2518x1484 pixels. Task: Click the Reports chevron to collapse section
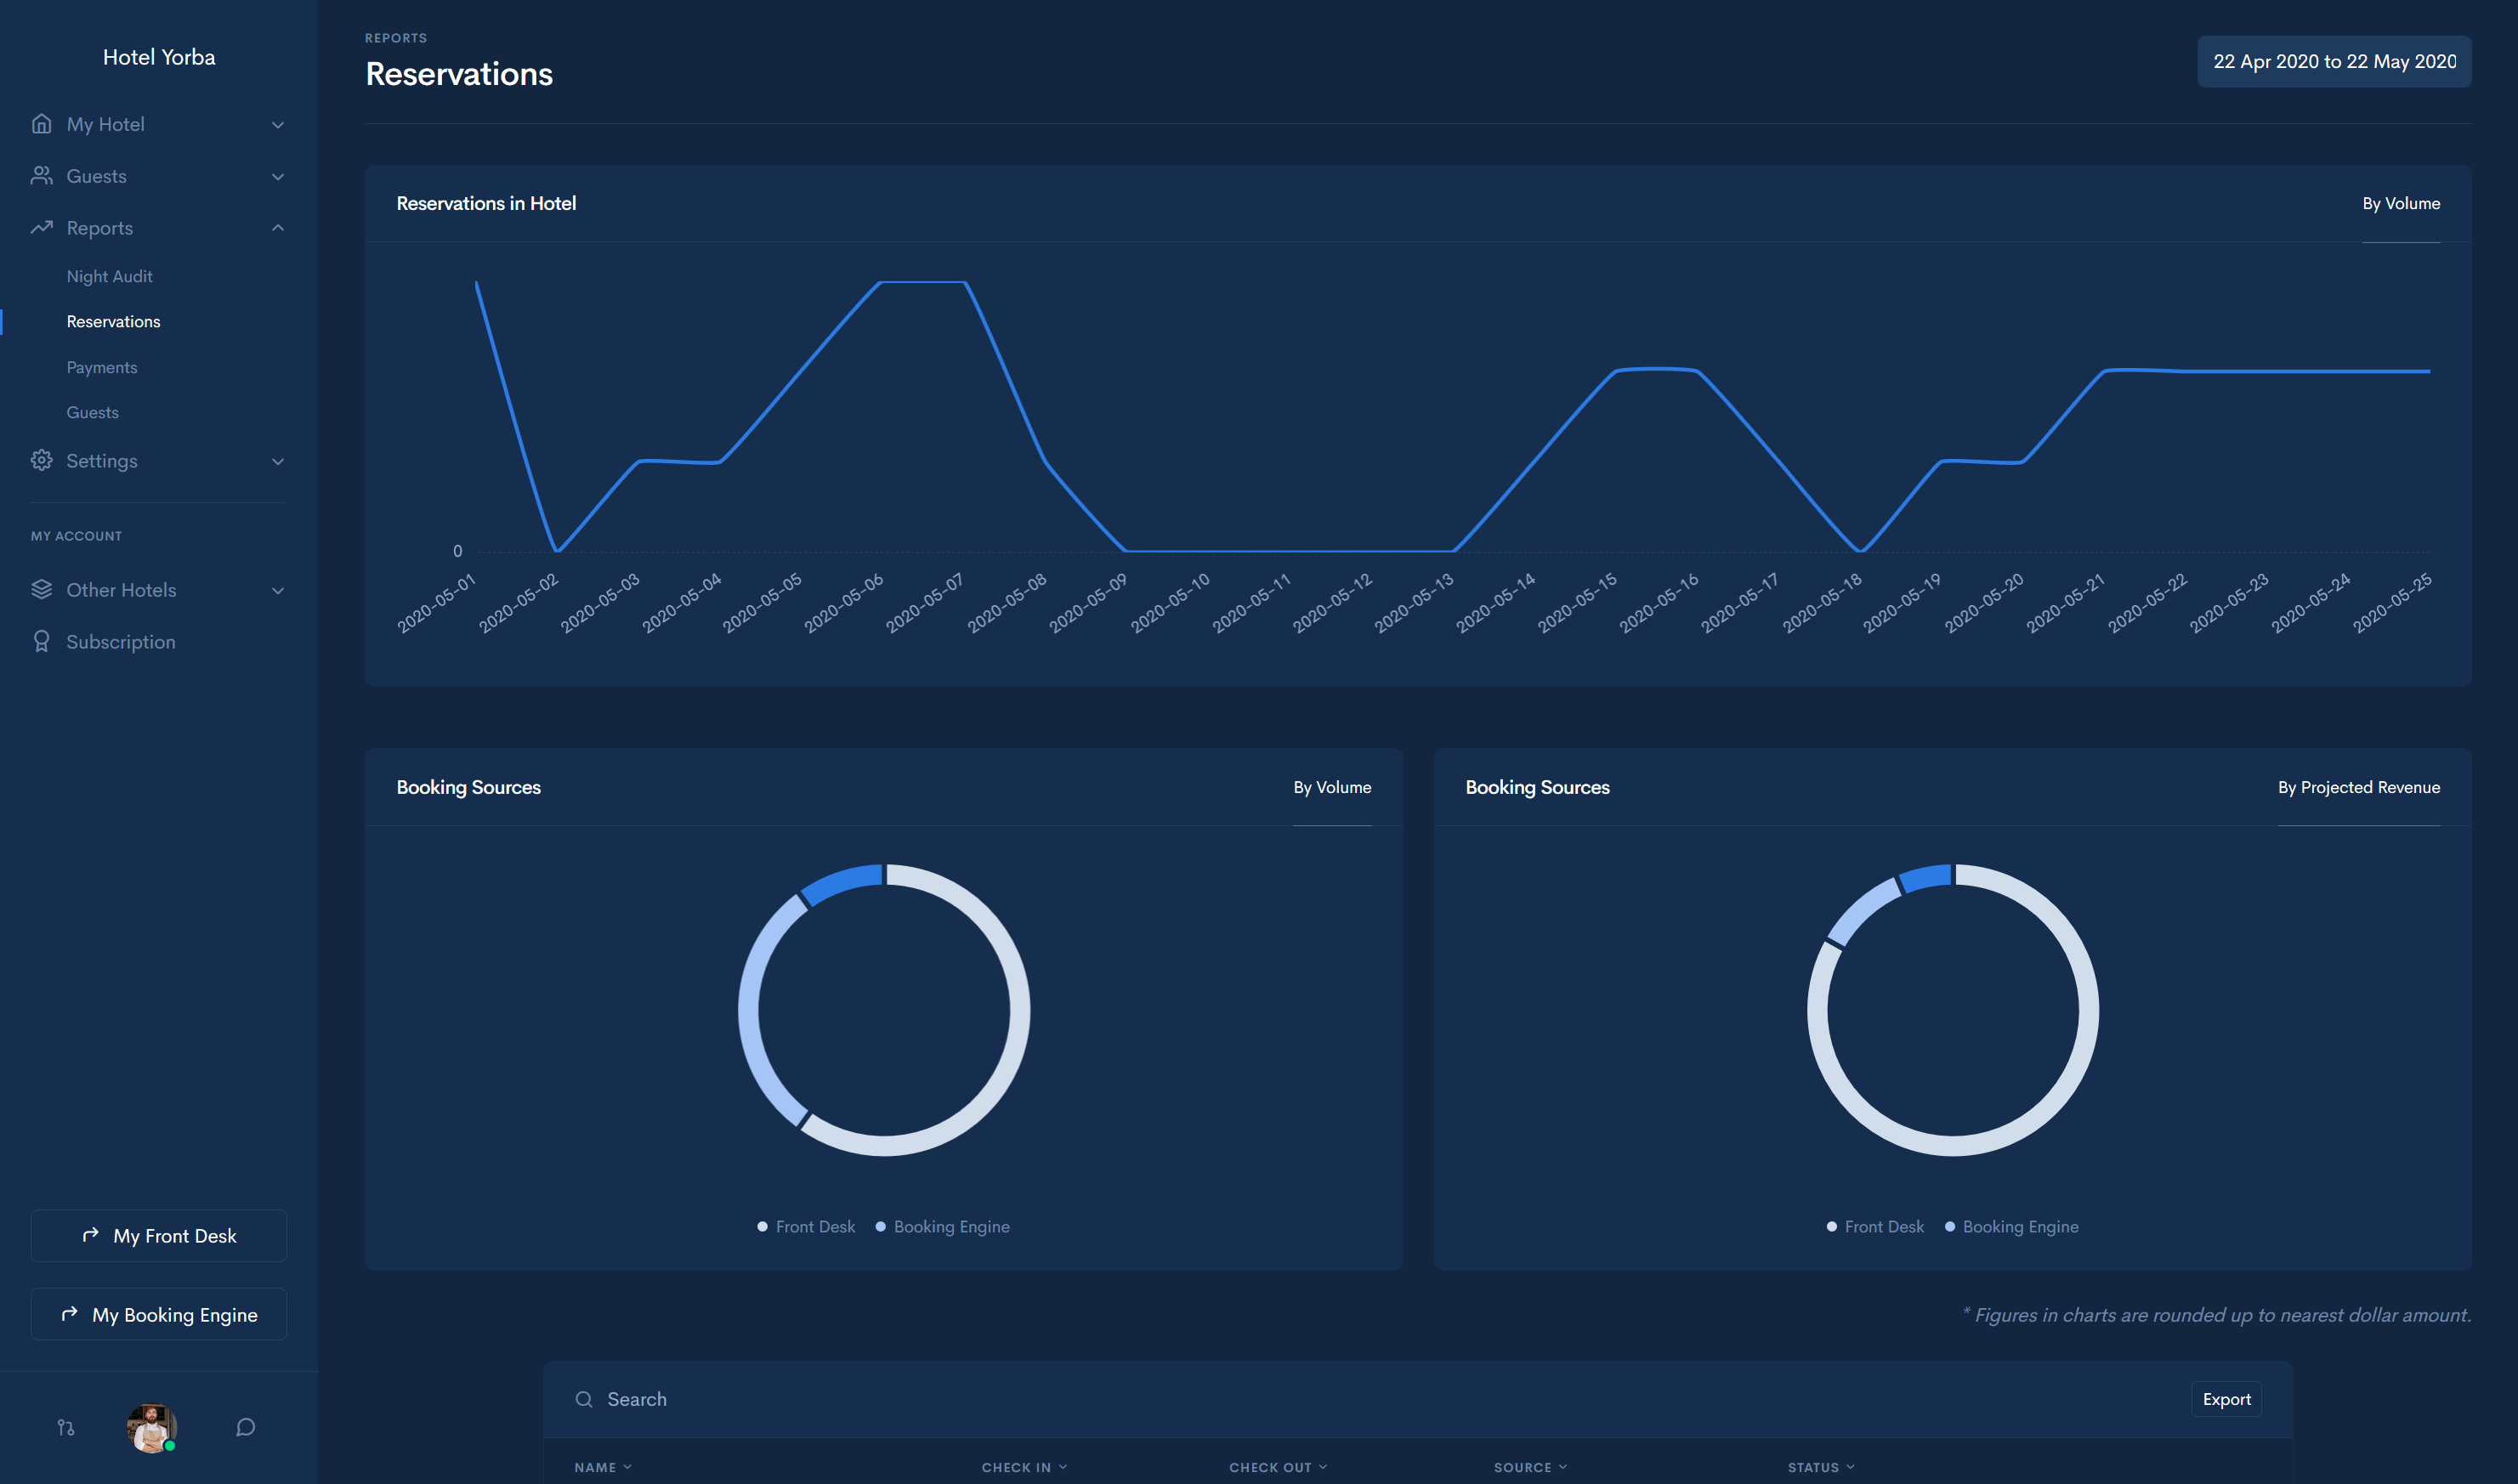tap(275, 228)
